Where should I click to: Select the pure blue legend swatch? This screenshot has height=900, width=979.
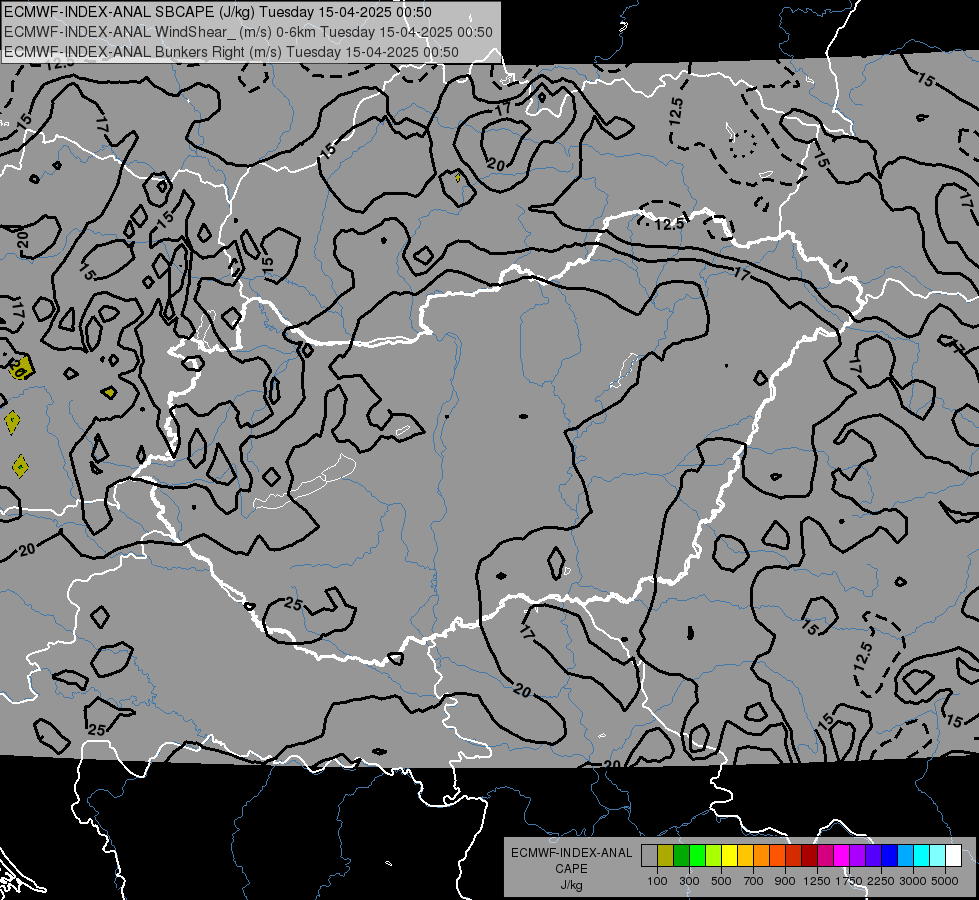tap(890, 855)
